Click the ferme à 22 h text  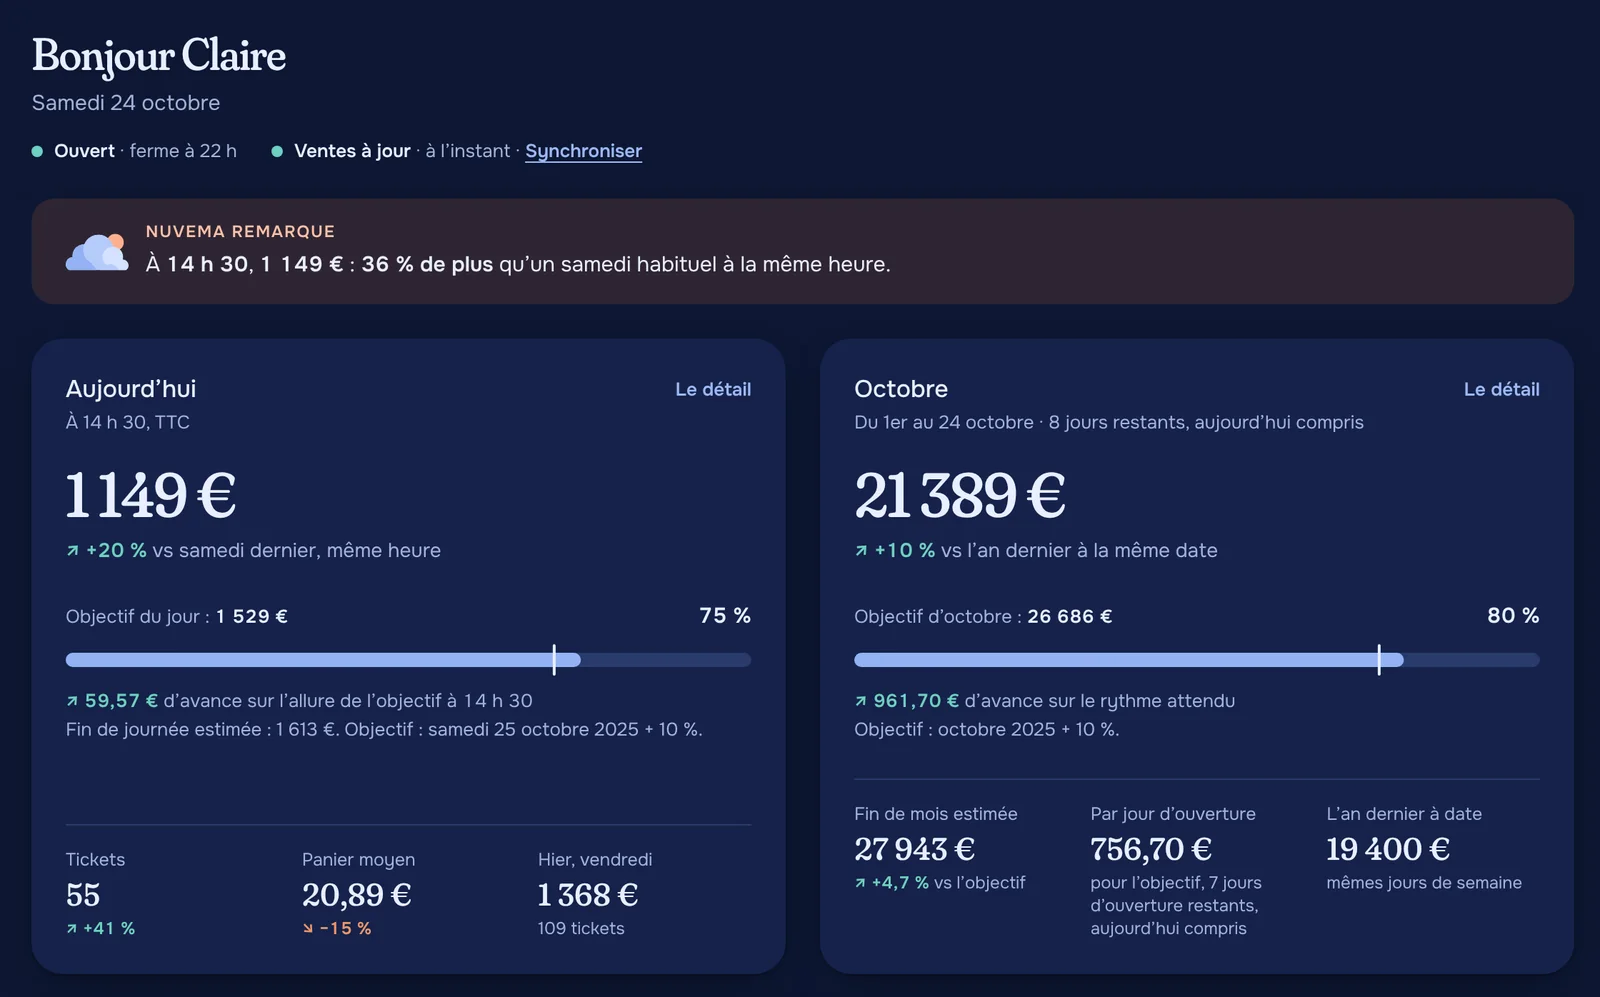click(x=183, y=151)
